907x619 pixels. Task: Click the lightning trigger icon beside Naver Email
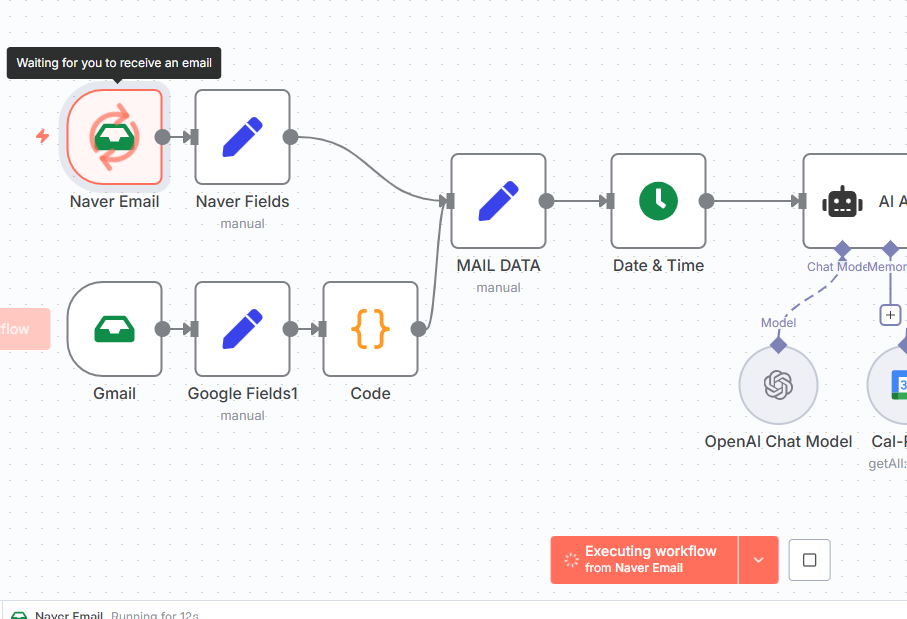coord(42,136)
